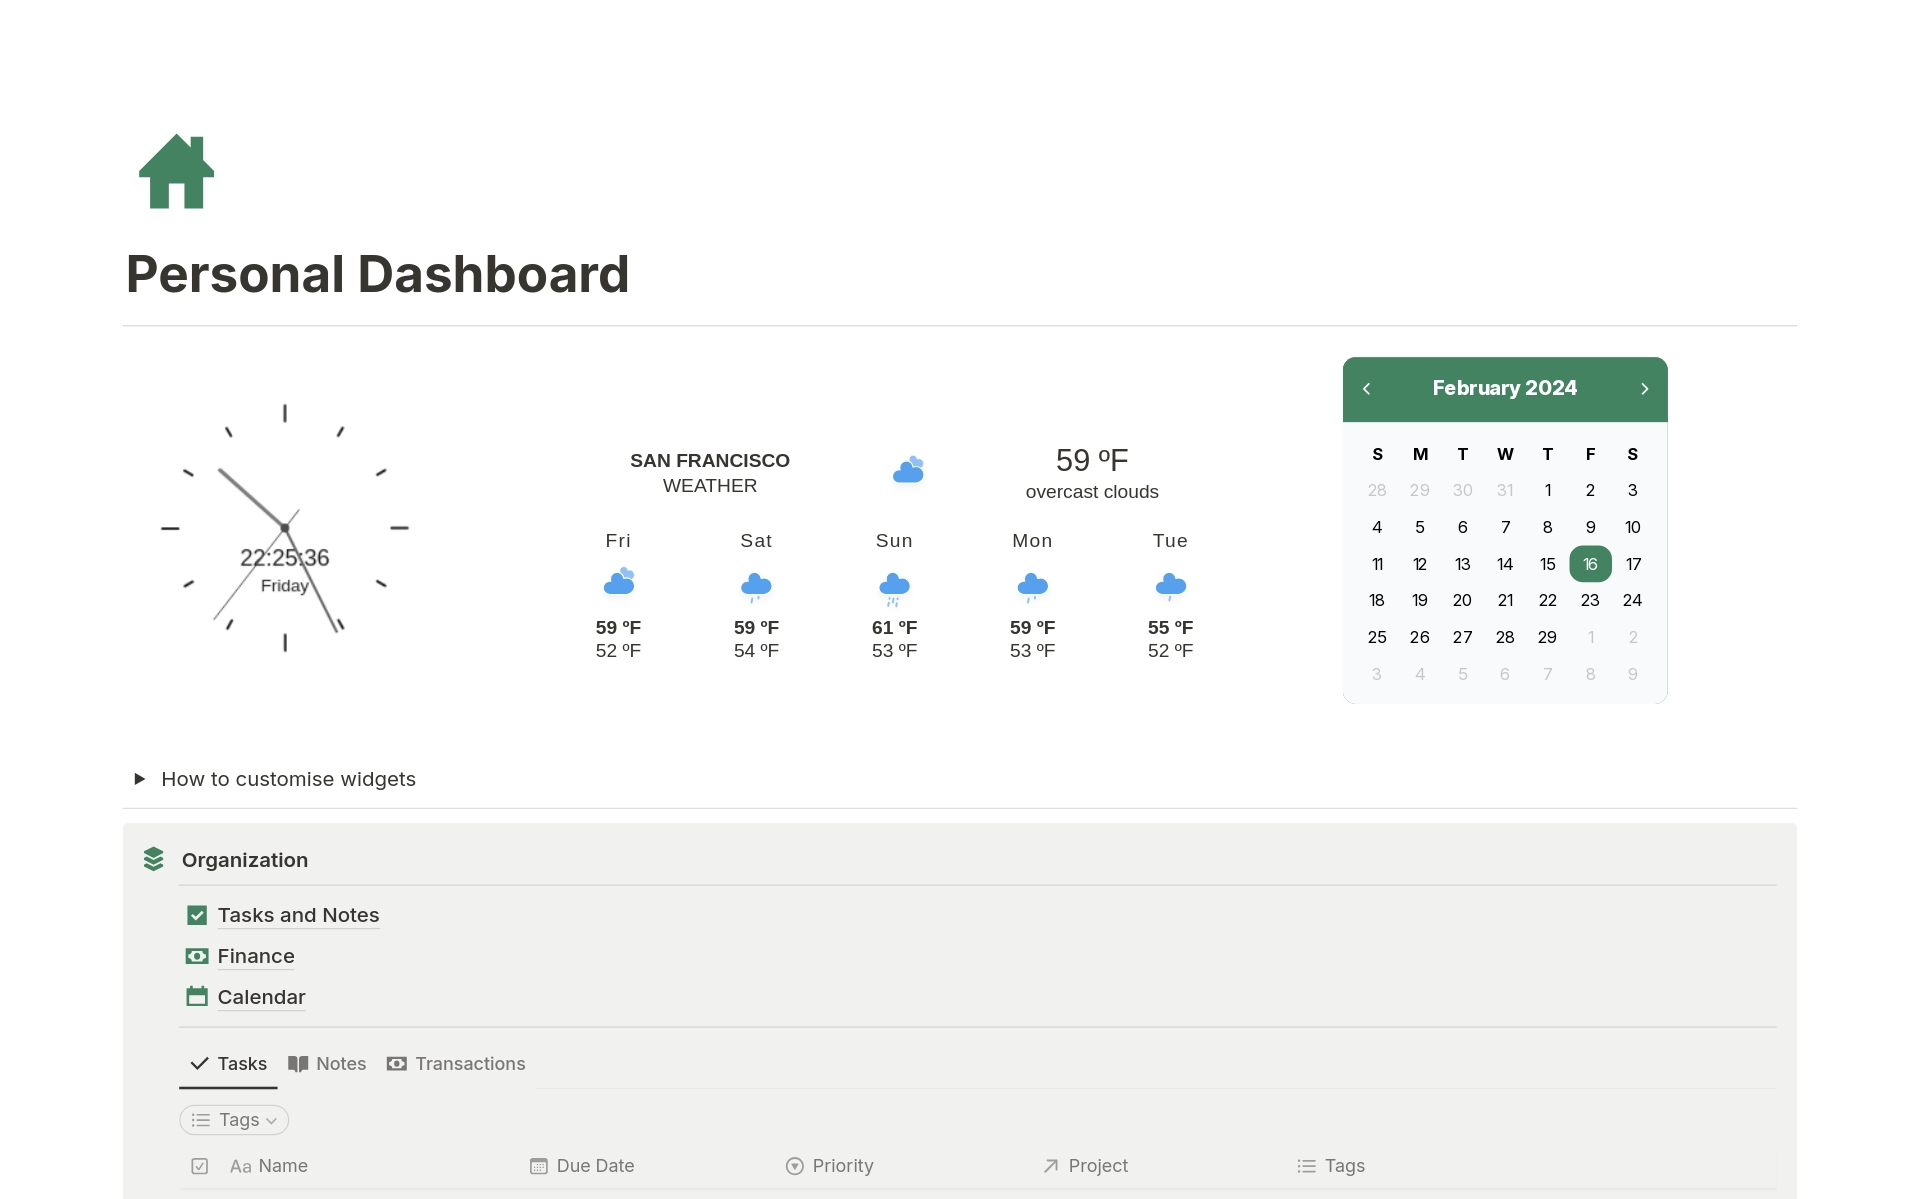Click the Transactions tab button
1920x1199 pixels.
point(456,1064)
